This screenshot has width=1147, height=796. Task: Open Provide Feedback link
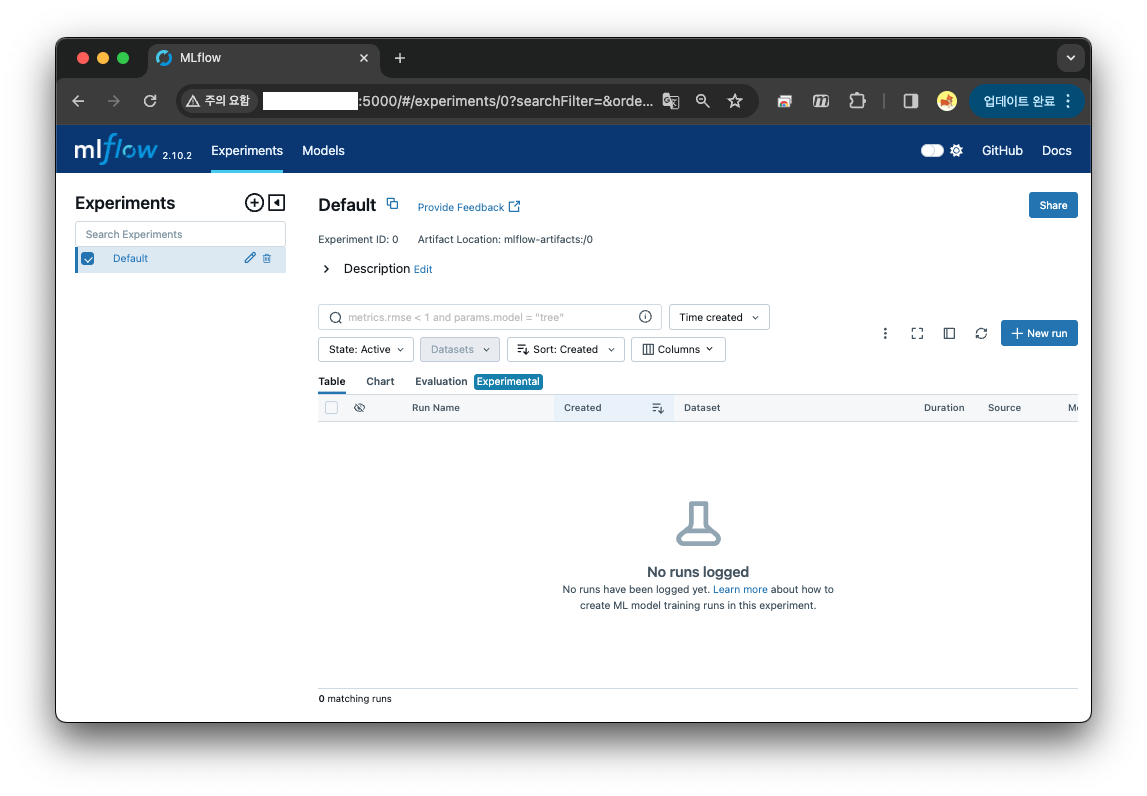coord(468,207)
